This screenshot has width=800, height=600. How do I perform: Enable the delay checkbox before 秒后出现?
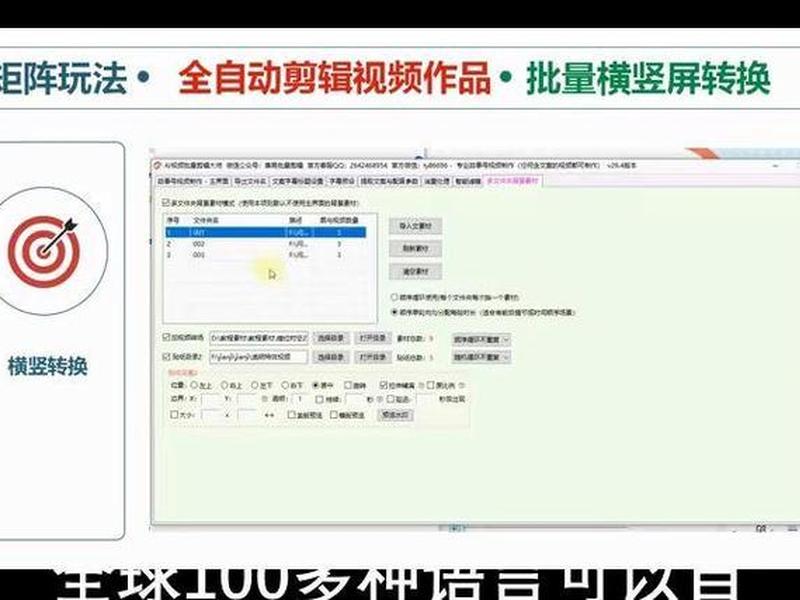click(x=390, y=399)
